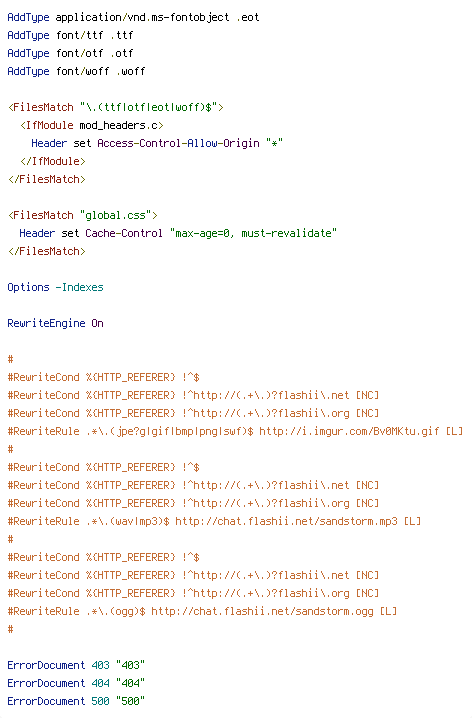This screenshot has height=718, width=472.
Task: Click the opening FilesMatch font regex tag
Action: [116, 107]
